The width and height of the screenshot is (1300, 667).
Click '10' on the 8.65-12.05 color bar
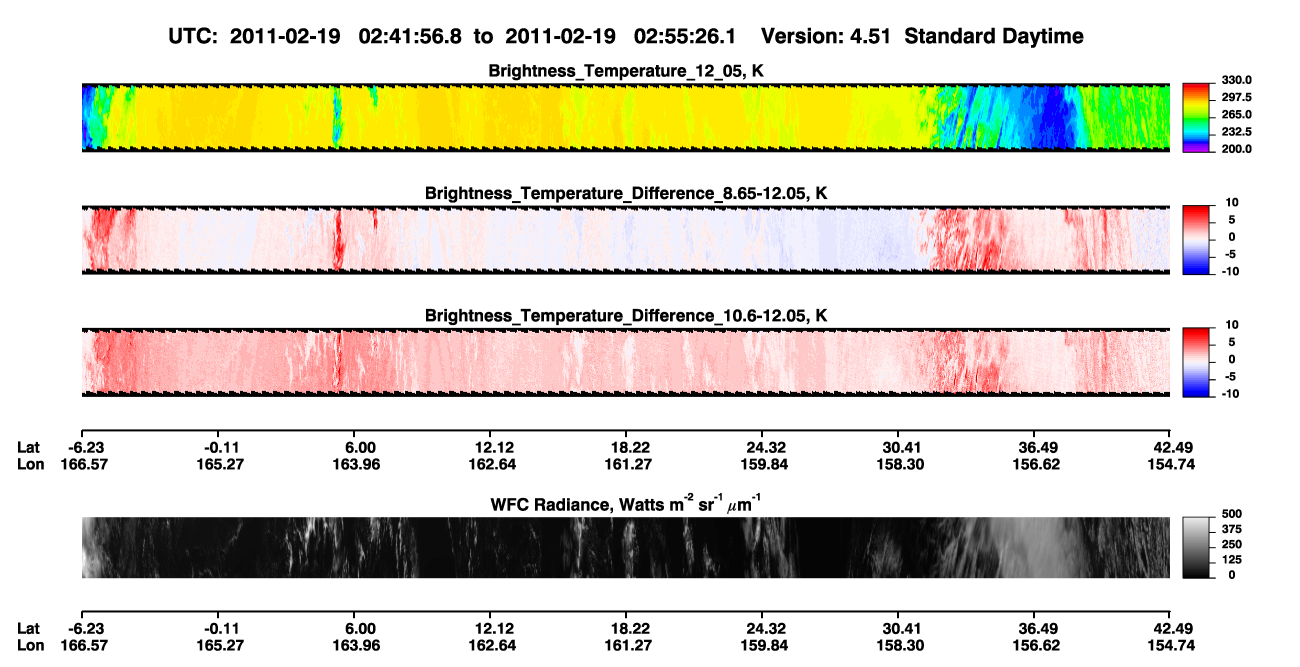1231,203
